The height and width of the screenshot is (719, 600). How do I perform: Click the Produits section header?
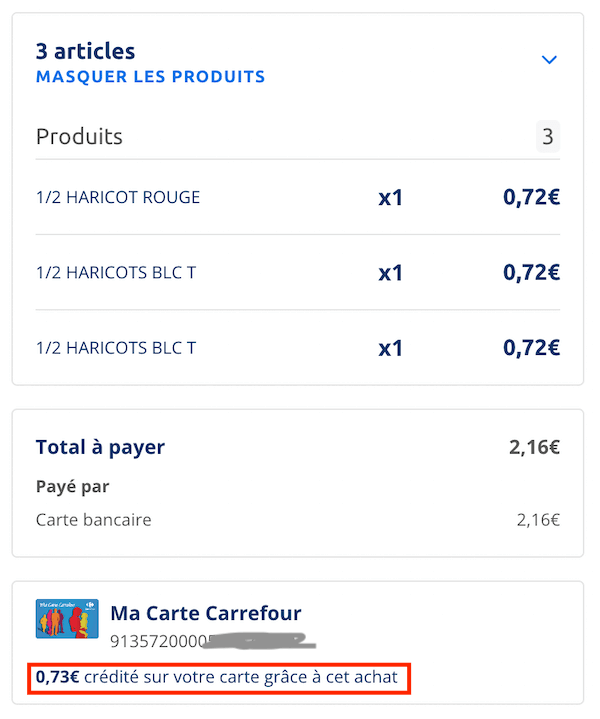point(79,136)
